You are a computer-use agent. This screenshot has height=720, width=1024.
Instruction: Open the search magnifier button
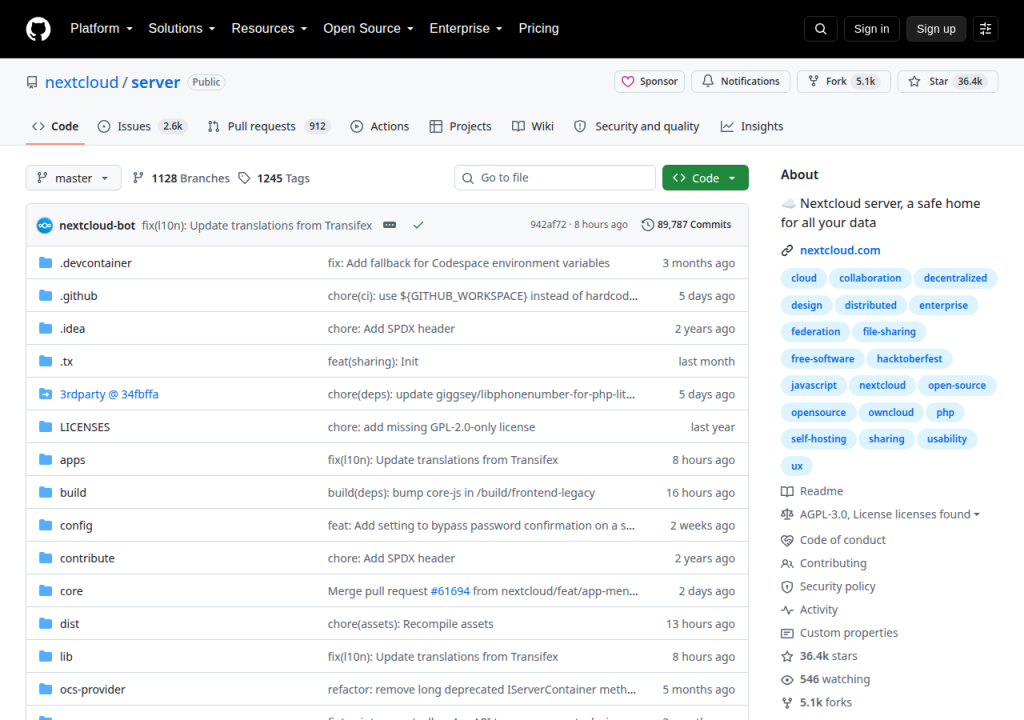(x=820, y=29)
